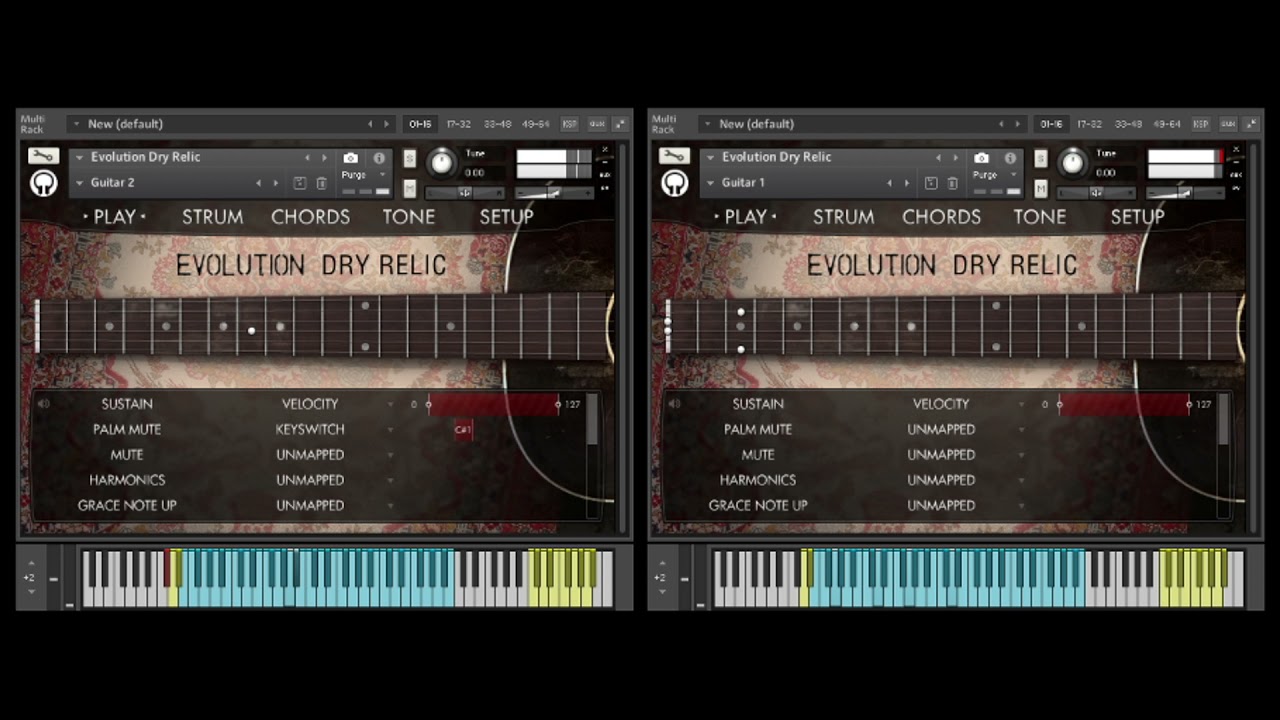Close Guitar 2 instrument with X button
The height and width of the screenshot is (720, 1280).
click(x=605, y=150)
